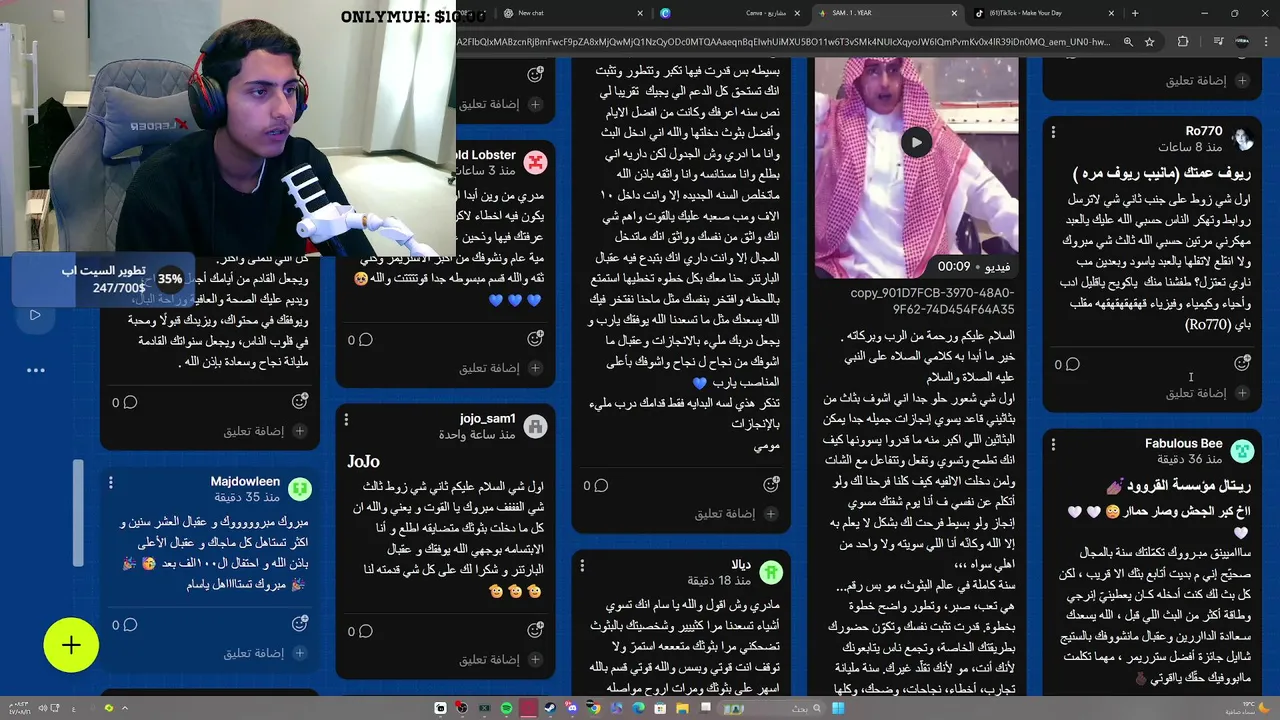
Task: Open a new browser tab
Action: point(1134,13)
